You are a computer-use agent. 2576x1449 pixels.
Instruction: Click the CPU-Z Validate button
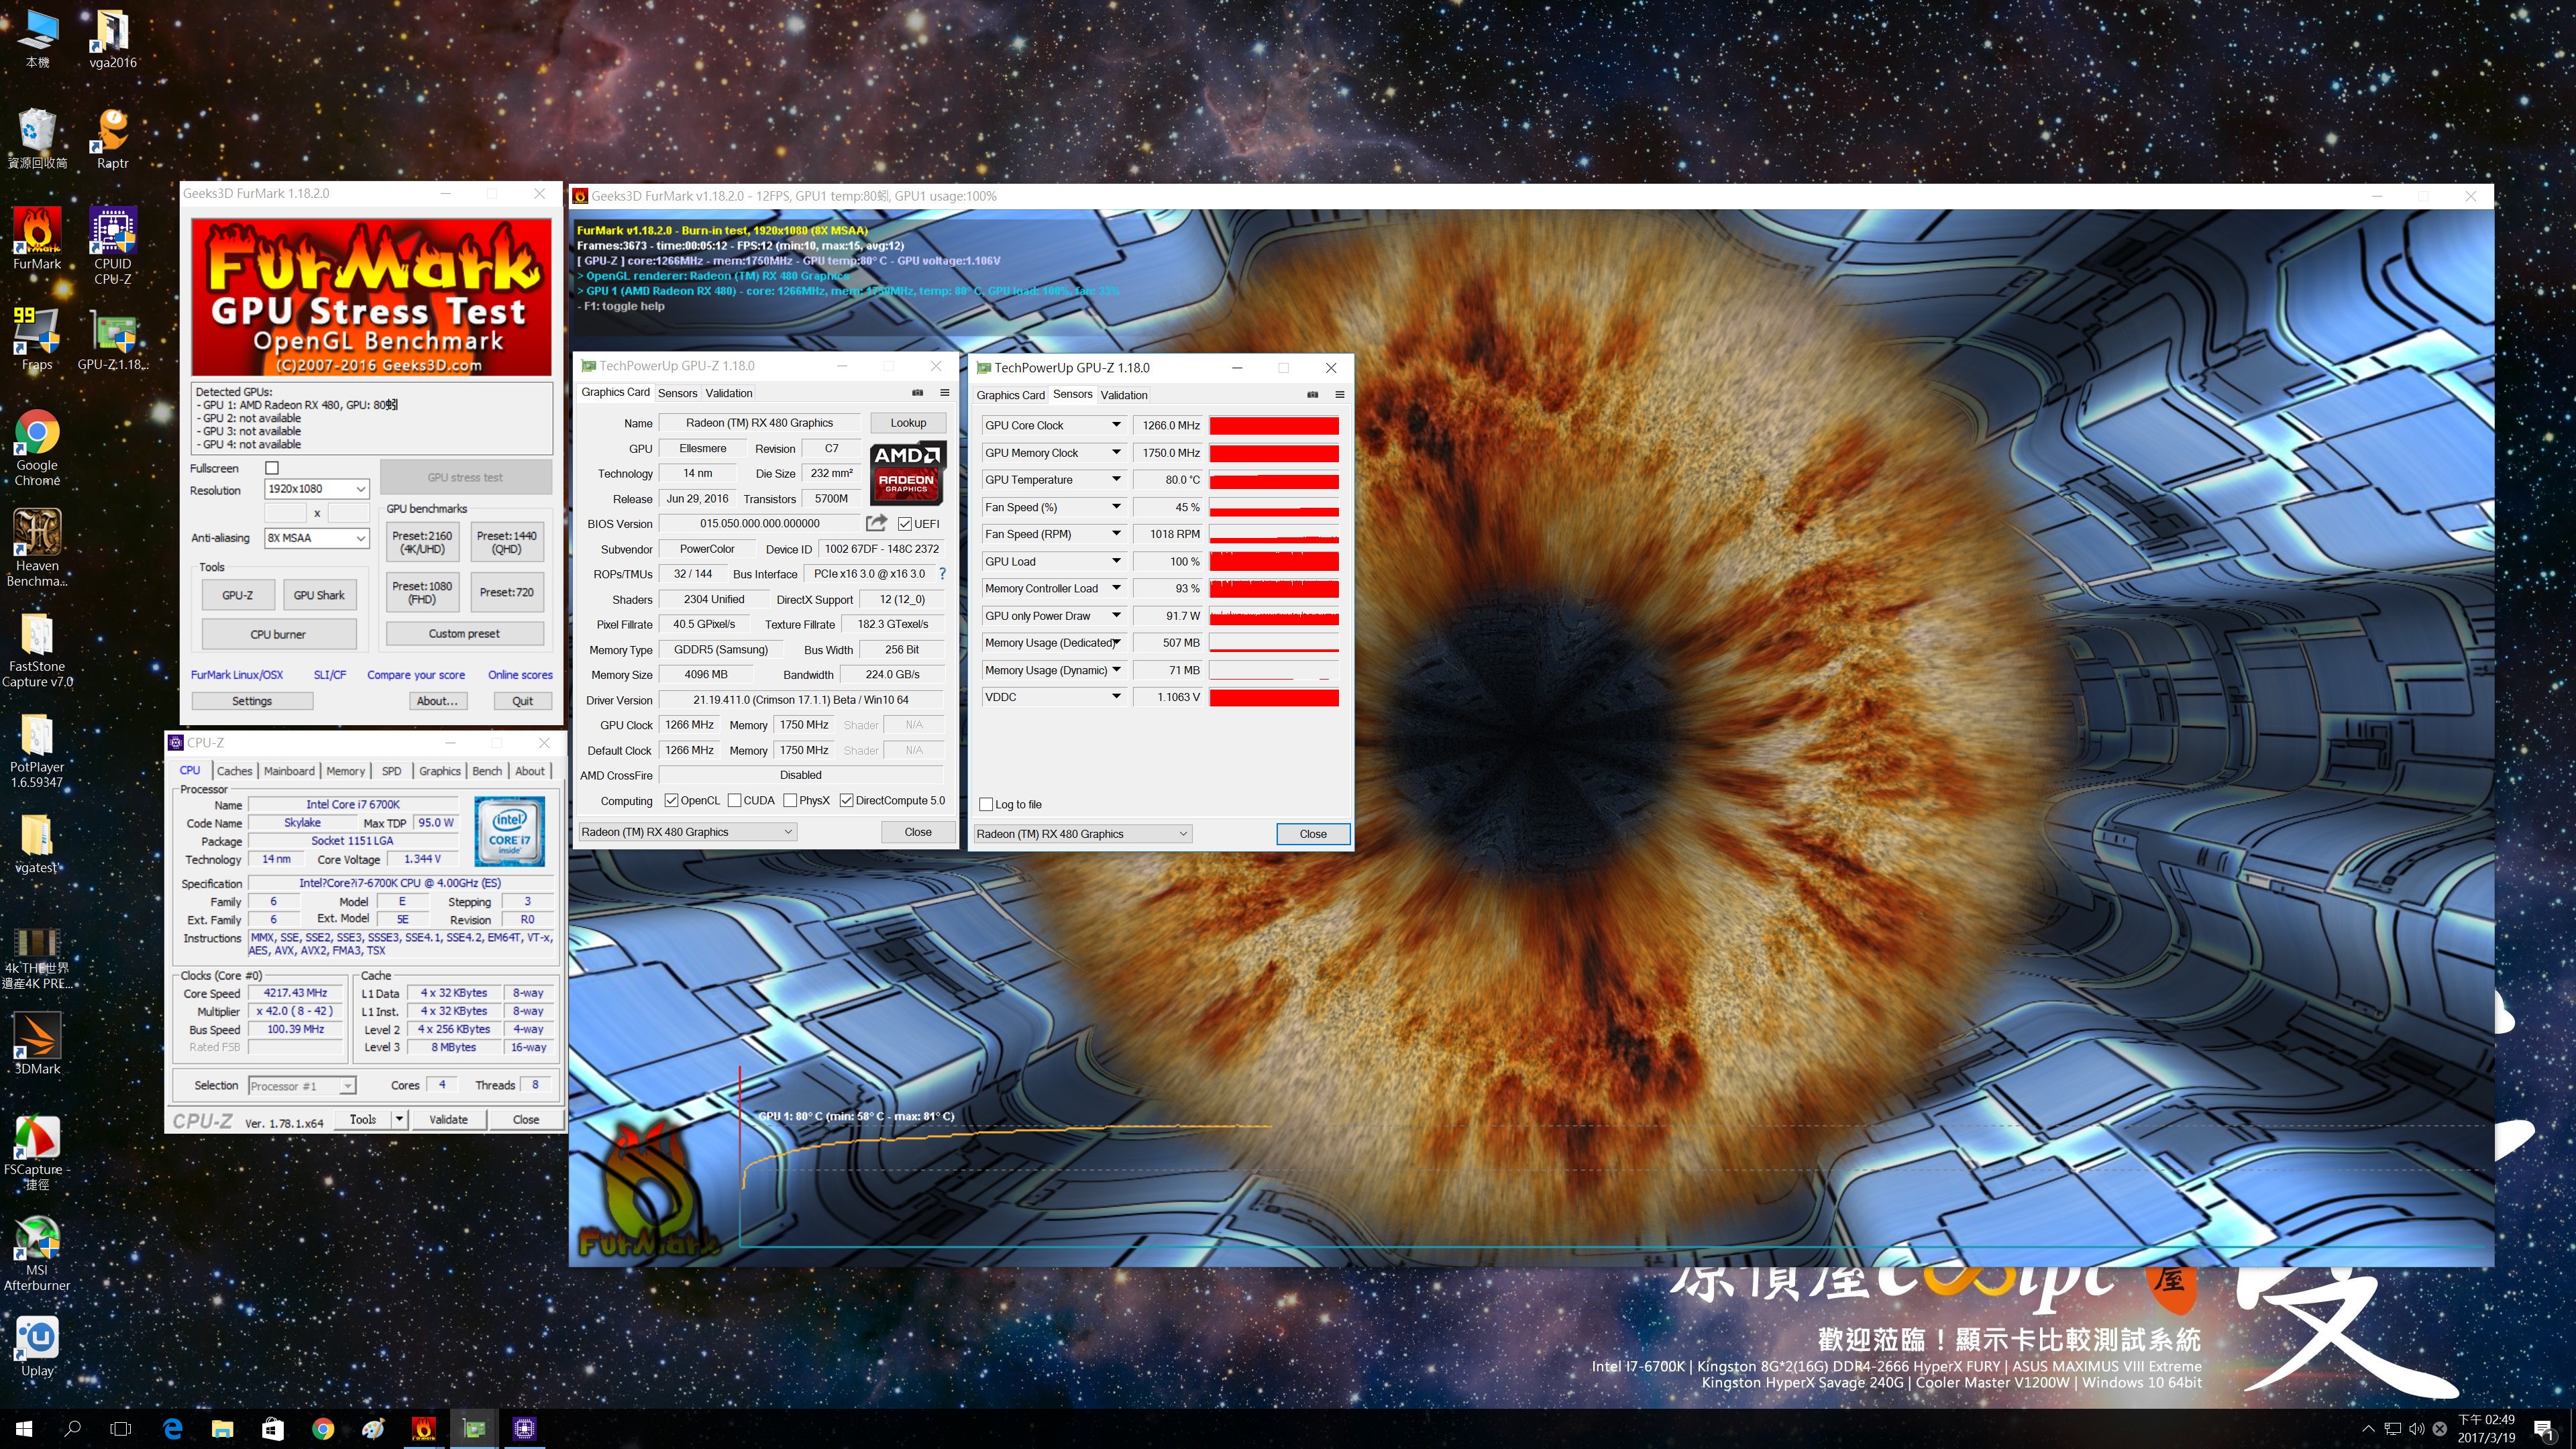448,1119
